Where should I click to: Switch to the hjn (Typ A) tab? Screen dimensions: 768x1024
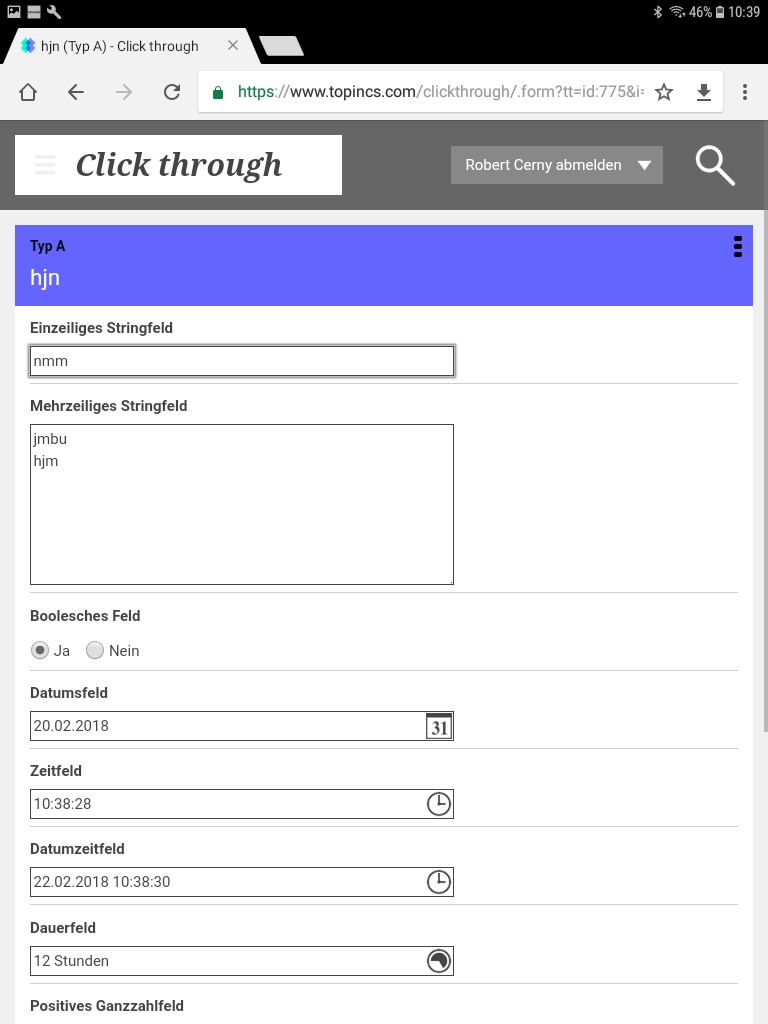pos(120,46)
